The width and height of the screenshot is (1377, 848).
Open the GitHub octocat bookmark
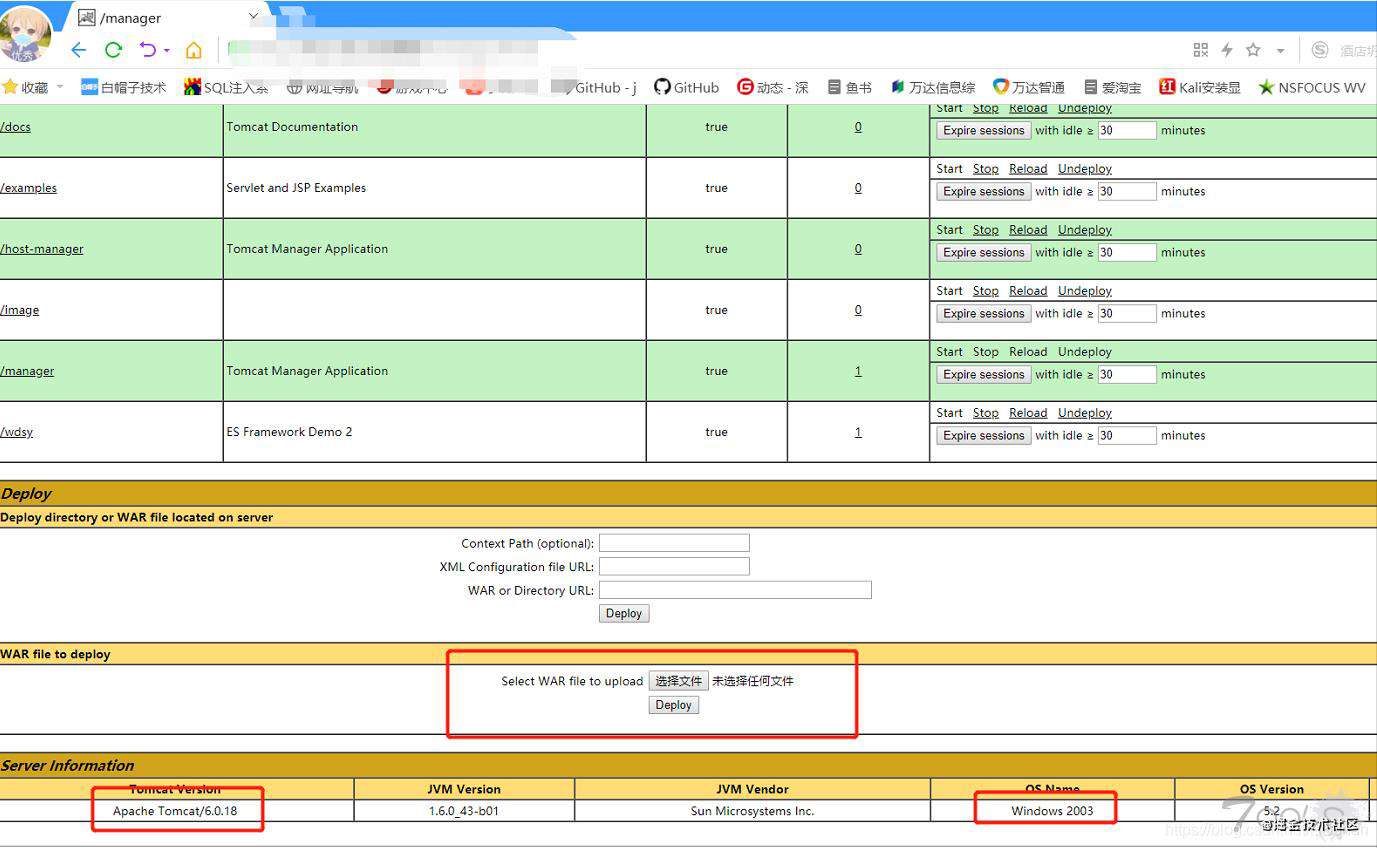point(687,87)
